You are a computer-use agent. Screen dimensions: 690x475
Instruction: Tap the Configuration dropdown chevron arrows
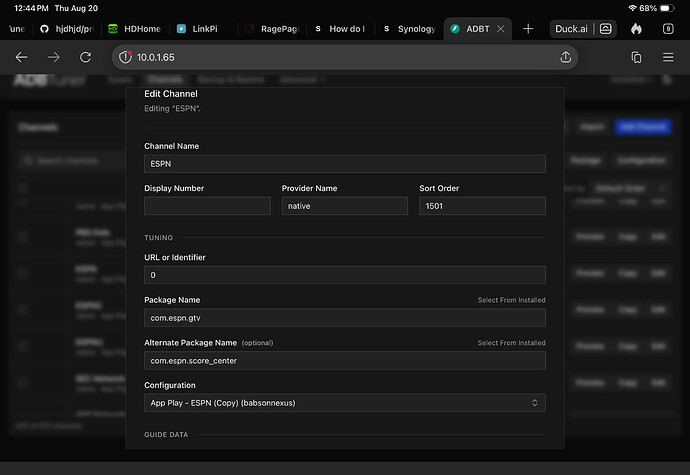[x=535, y=403]
